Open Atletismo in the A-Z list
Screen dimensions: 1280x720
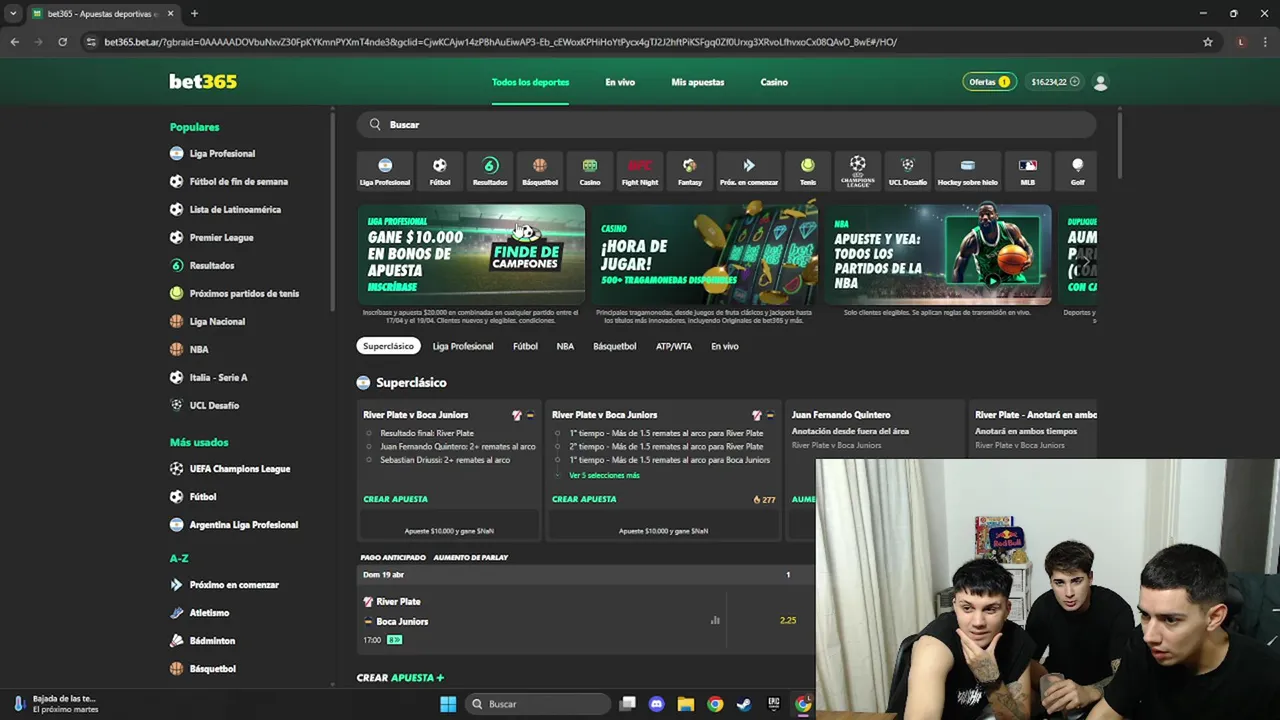[x=209, y=612]
